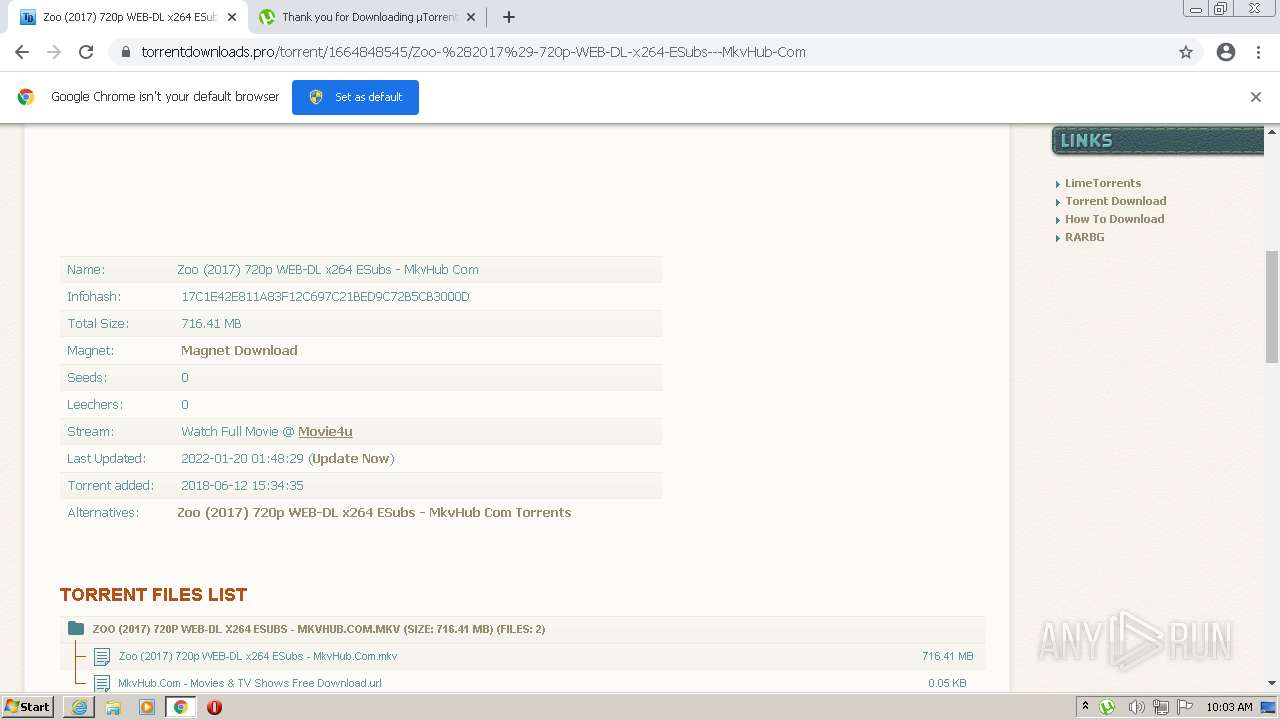Select the torrent added date 2018-06-12
This screenshot has width=1280, height=720.
(242, 485)
